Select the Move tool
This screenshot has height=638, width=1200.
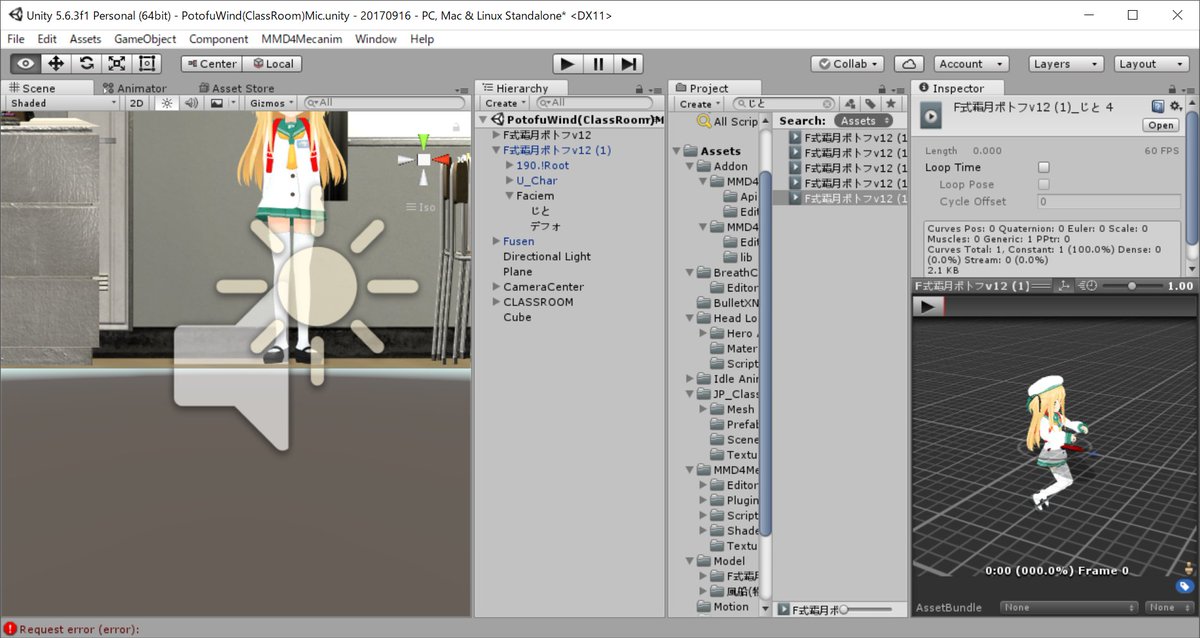coord(56,63)
